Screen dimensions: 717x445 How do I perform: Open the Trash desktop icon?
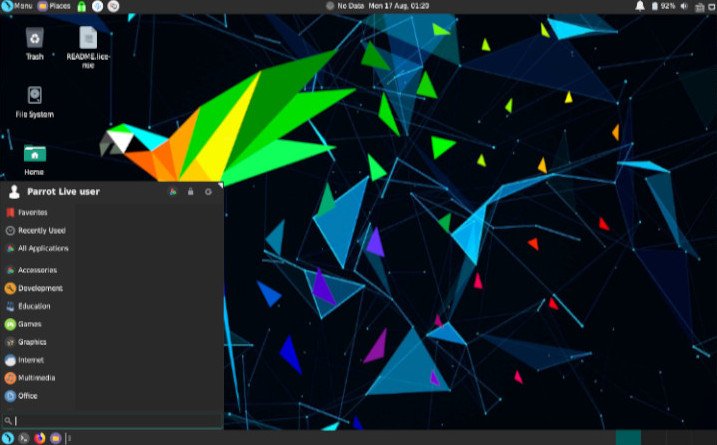click(x=35, y=43)
